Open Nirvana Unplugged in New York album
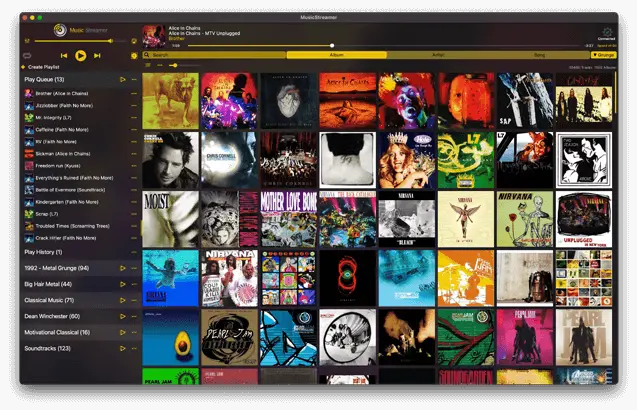 [584, 219]
